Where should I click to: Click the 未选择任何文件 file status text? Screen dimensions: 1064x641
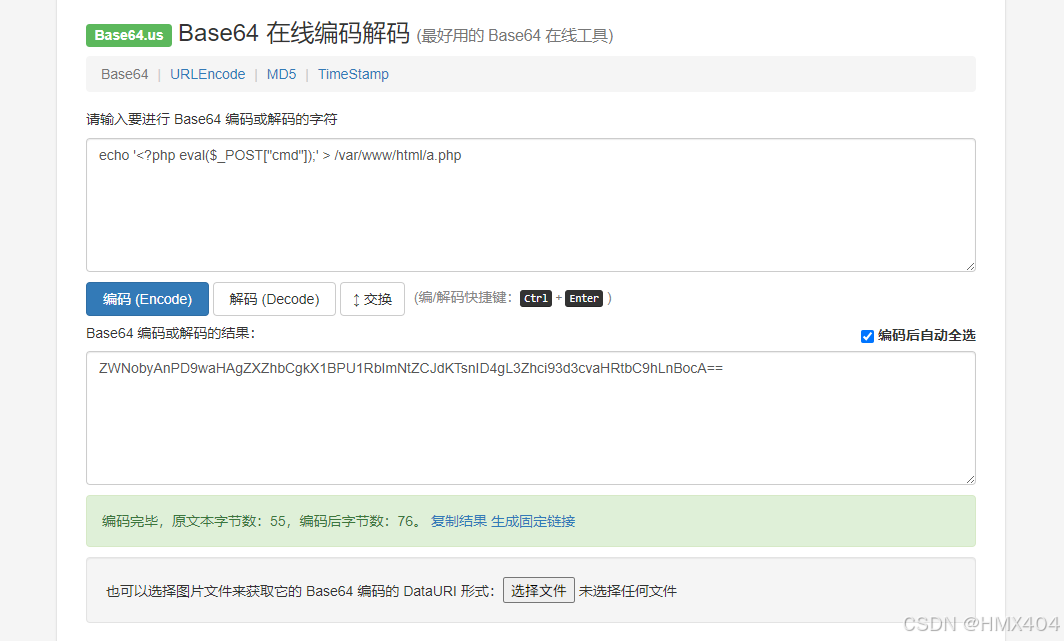pos(628,591)
